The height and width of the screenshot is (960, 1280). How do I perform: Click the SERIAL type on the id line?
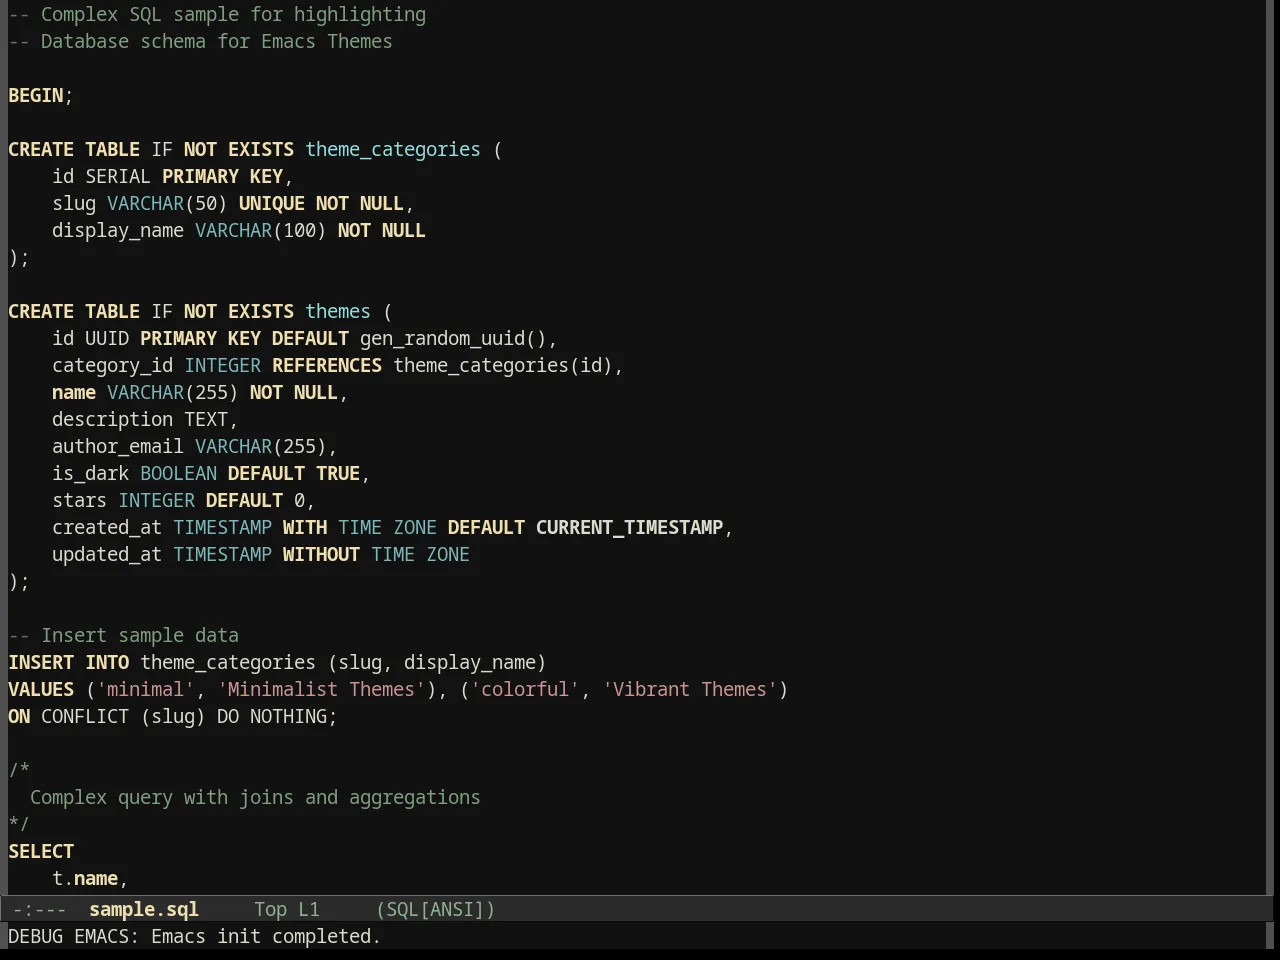(x=118, y=176)
